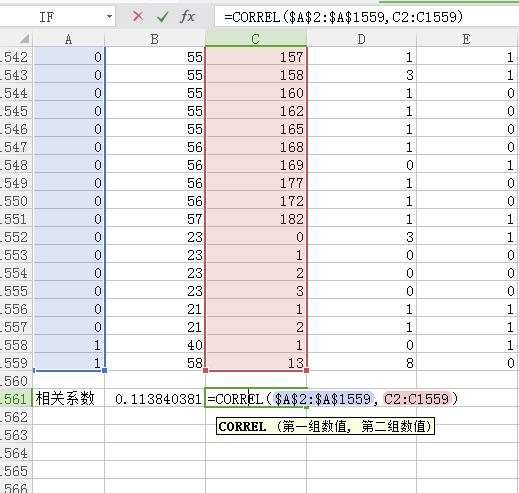Select column D header

tap(361, 39)
